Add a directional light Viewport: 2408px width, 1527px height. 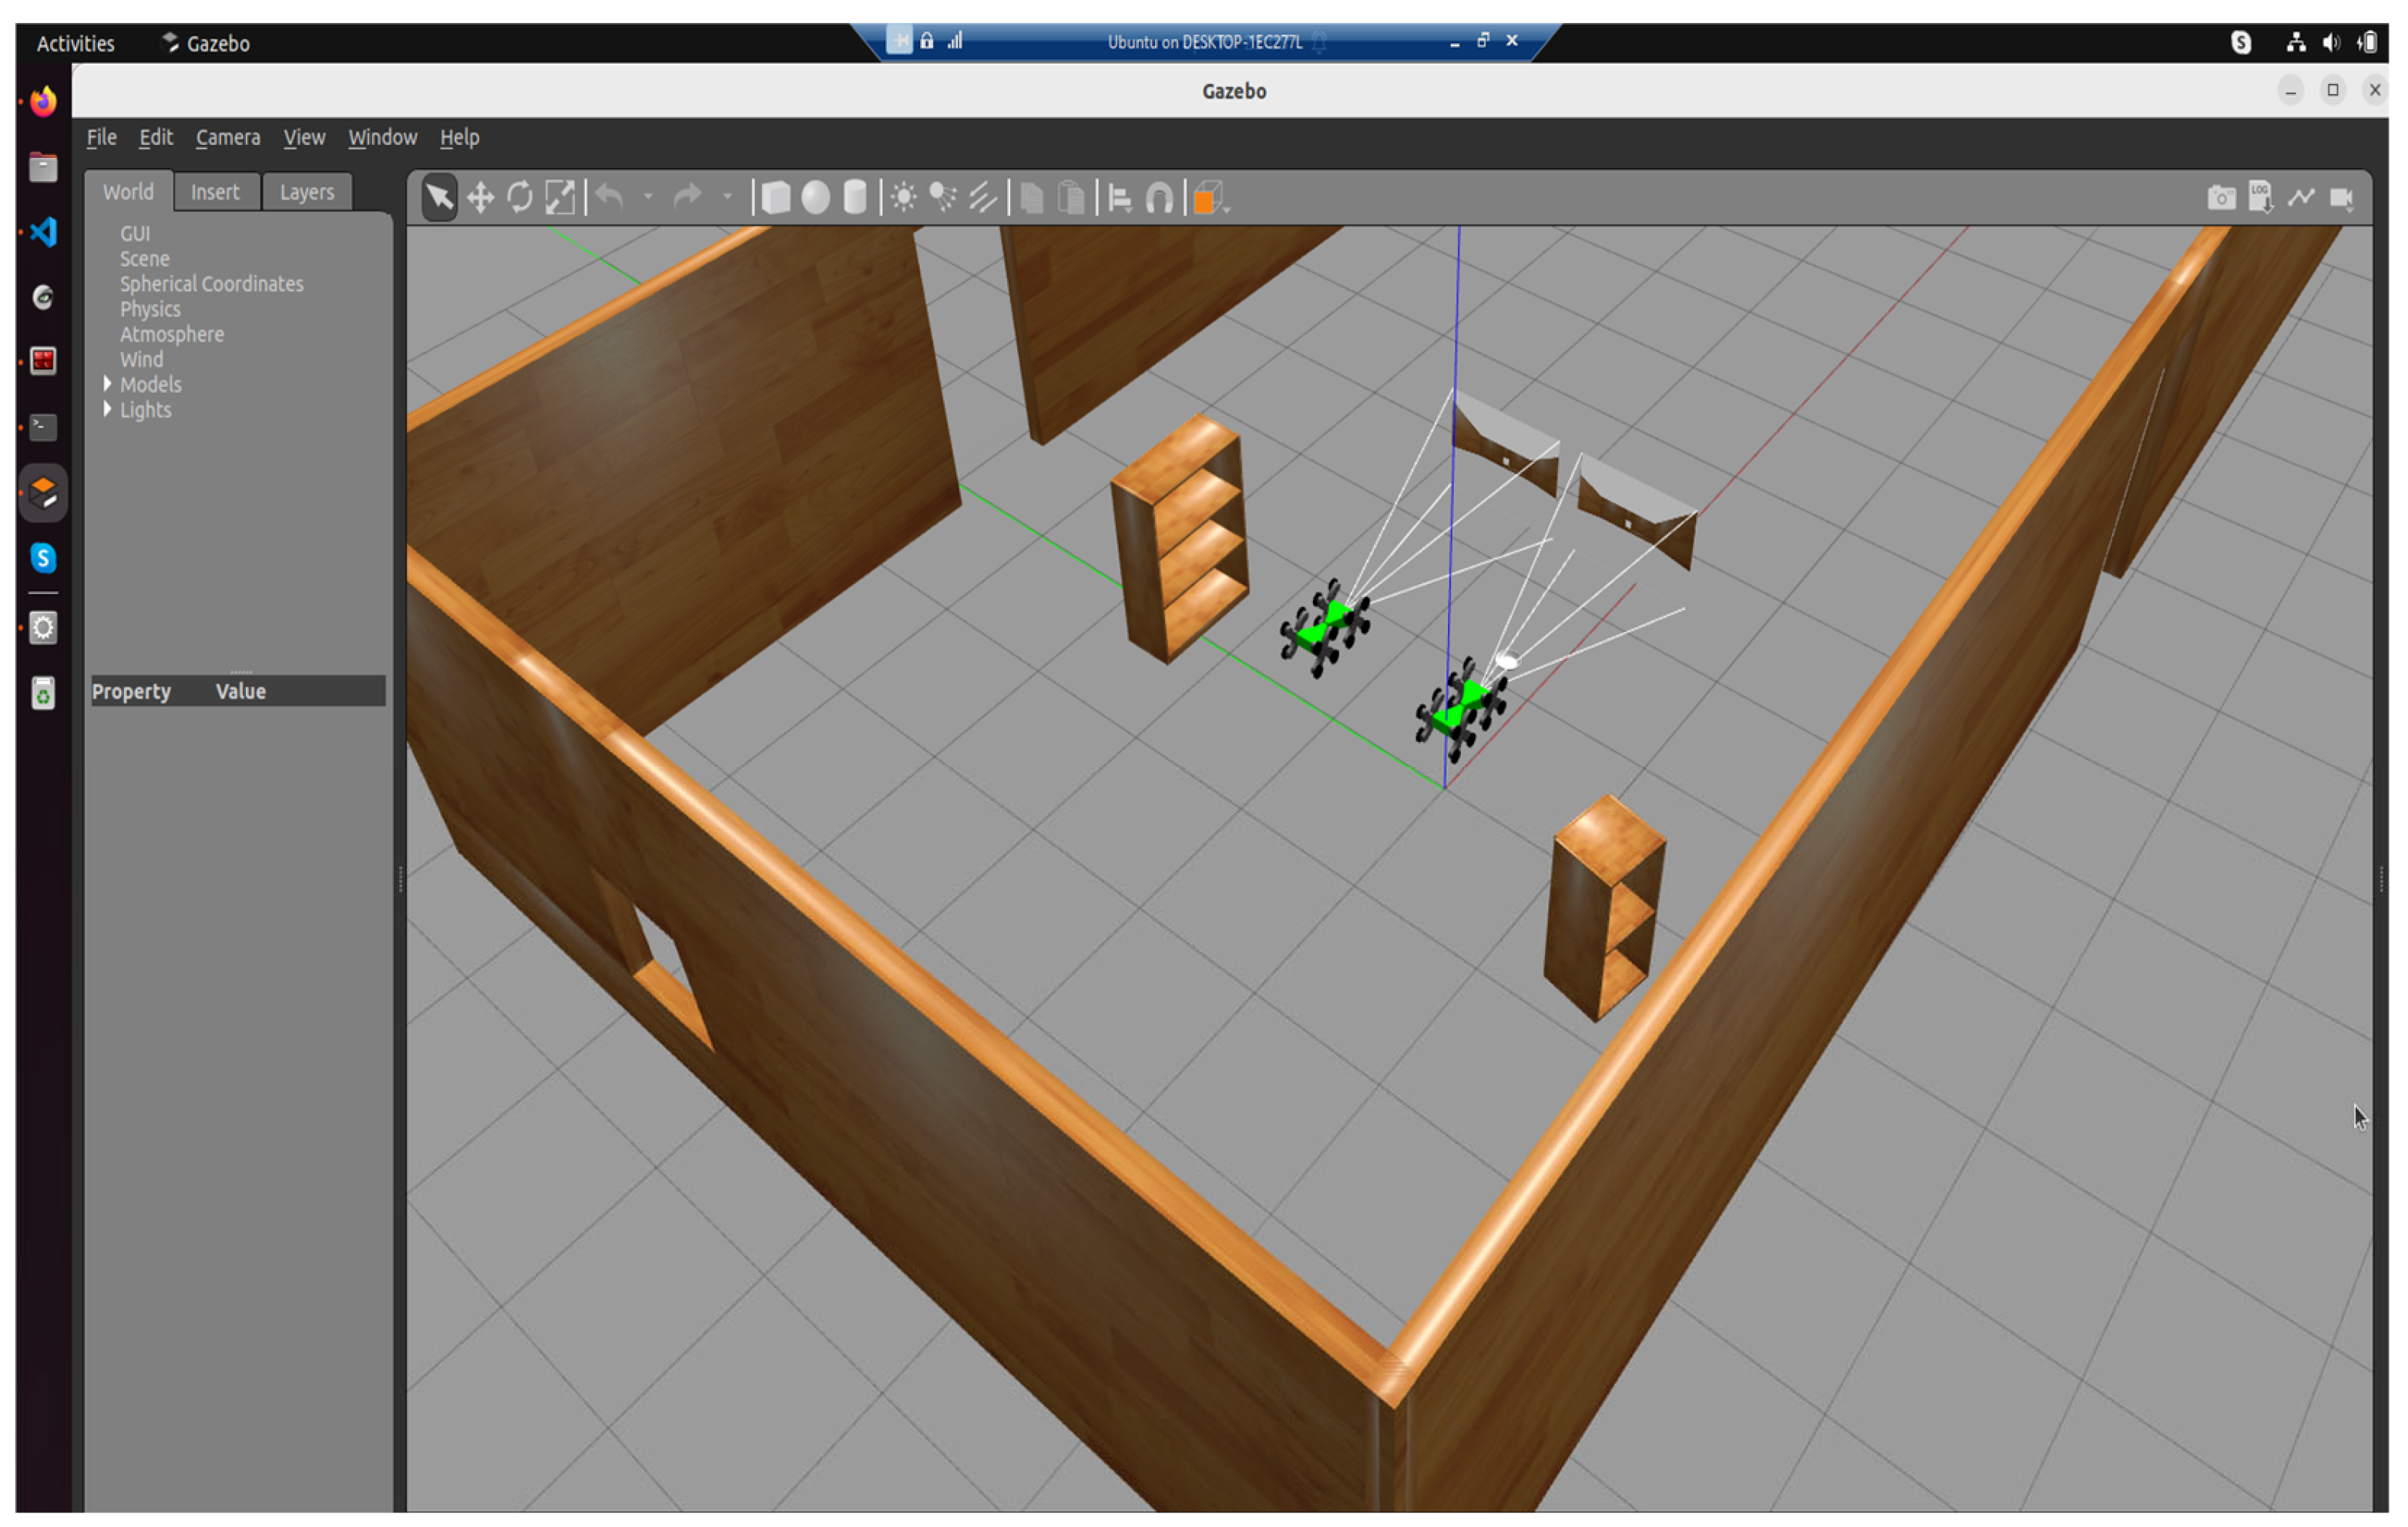(x=983, y=197)
